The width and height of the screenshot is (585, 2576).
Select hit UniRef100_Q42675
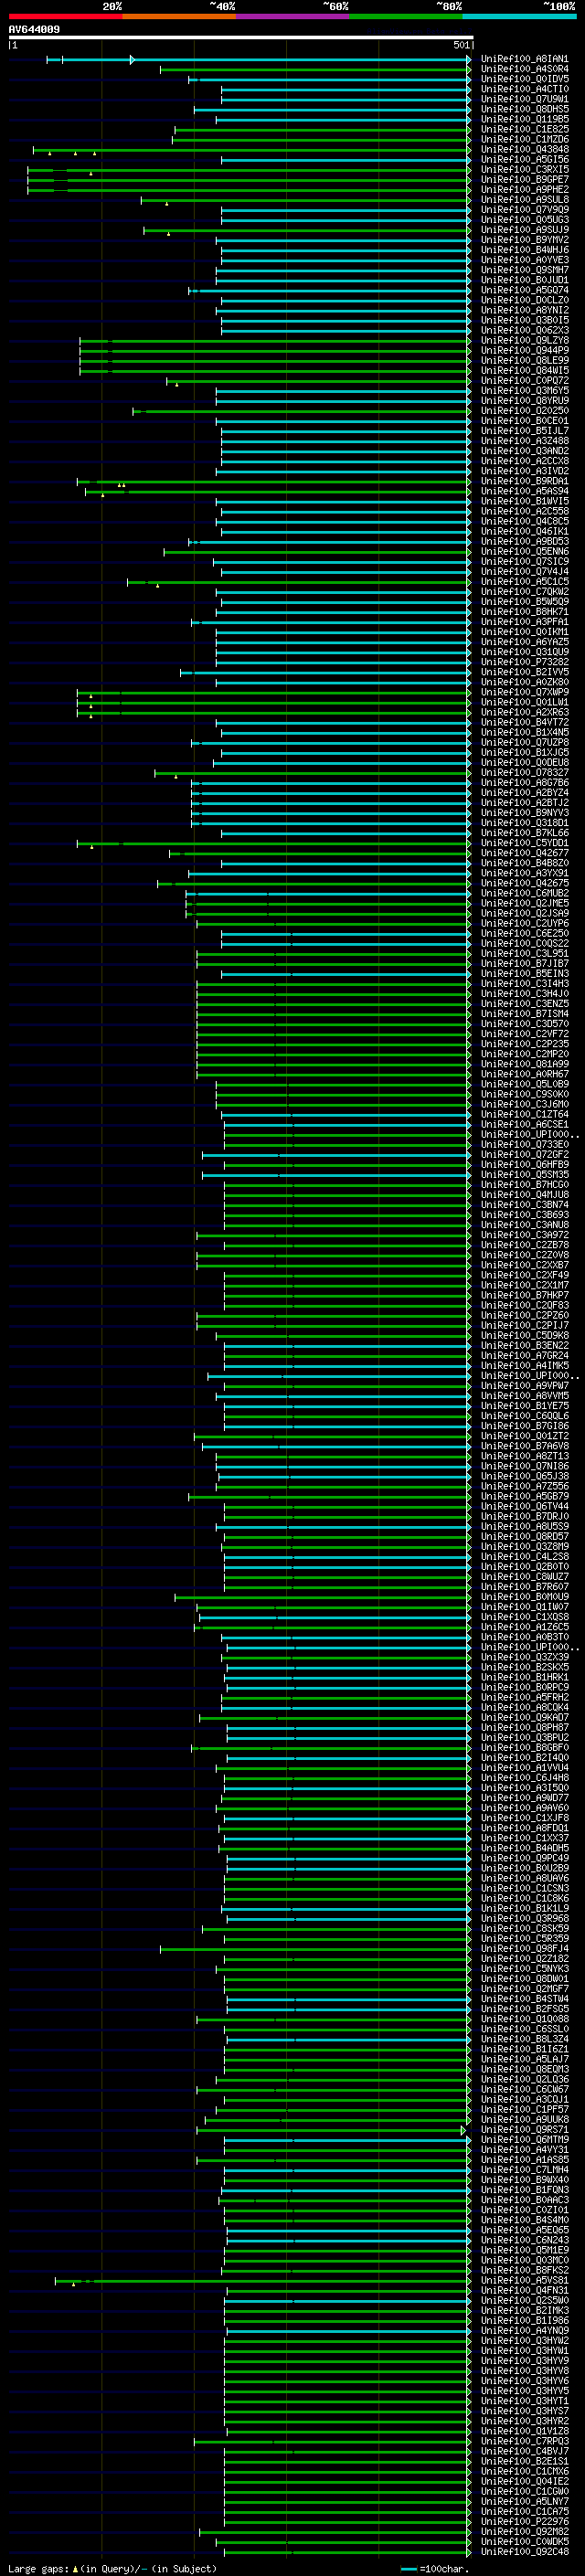(x=525, y=883)
